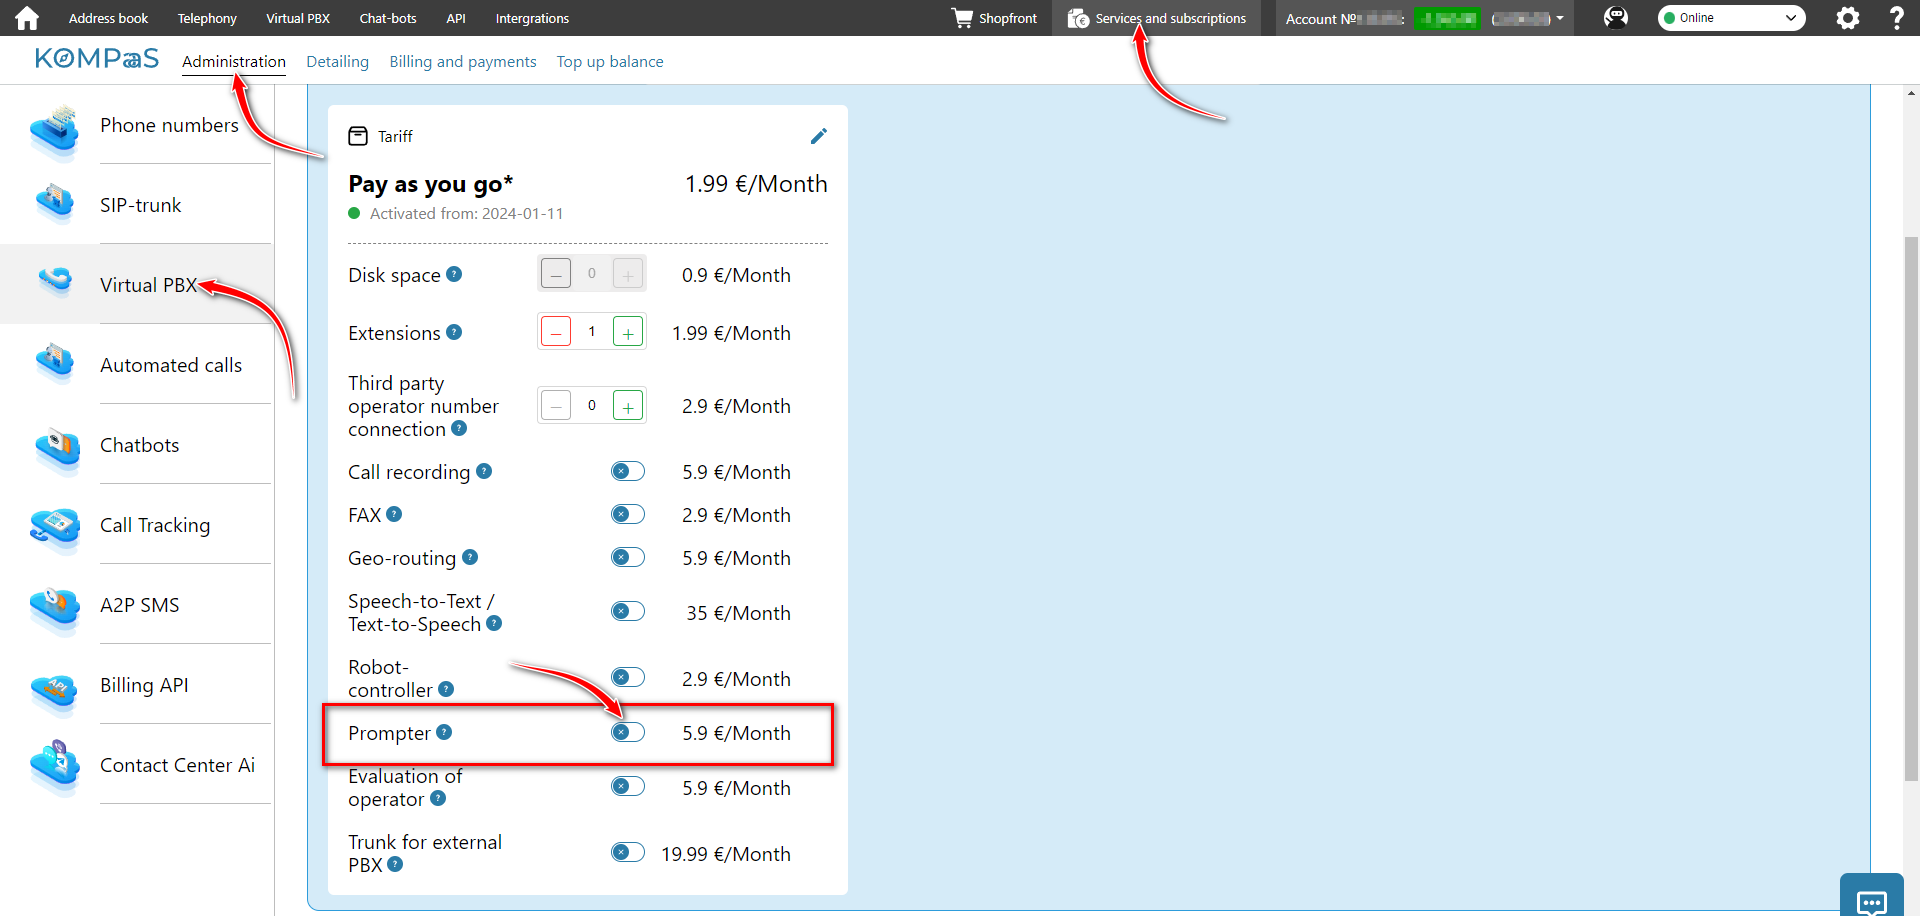This screenshot has height=916, width=1920.
Task: Open Chatbots section
Action: pos(137,445)
